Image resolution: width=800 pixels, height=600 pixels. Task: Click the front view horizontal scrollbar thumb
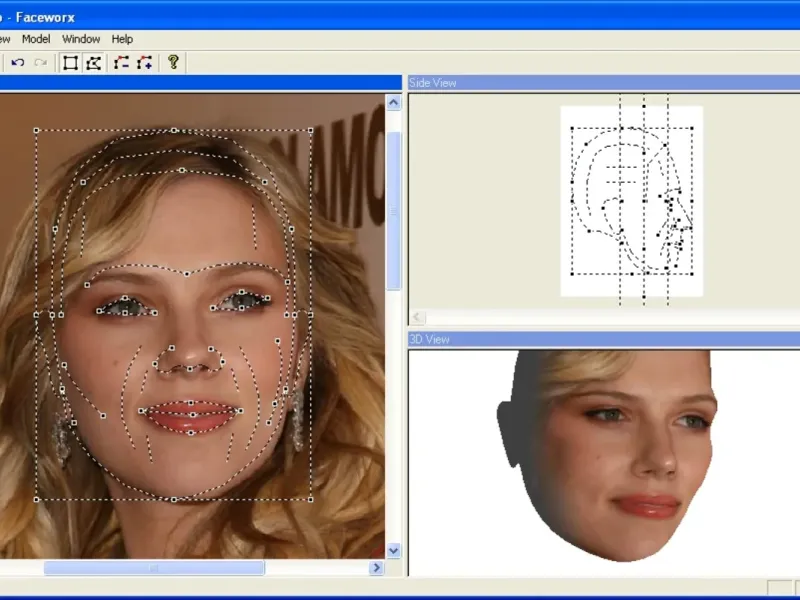coord(154,568)
